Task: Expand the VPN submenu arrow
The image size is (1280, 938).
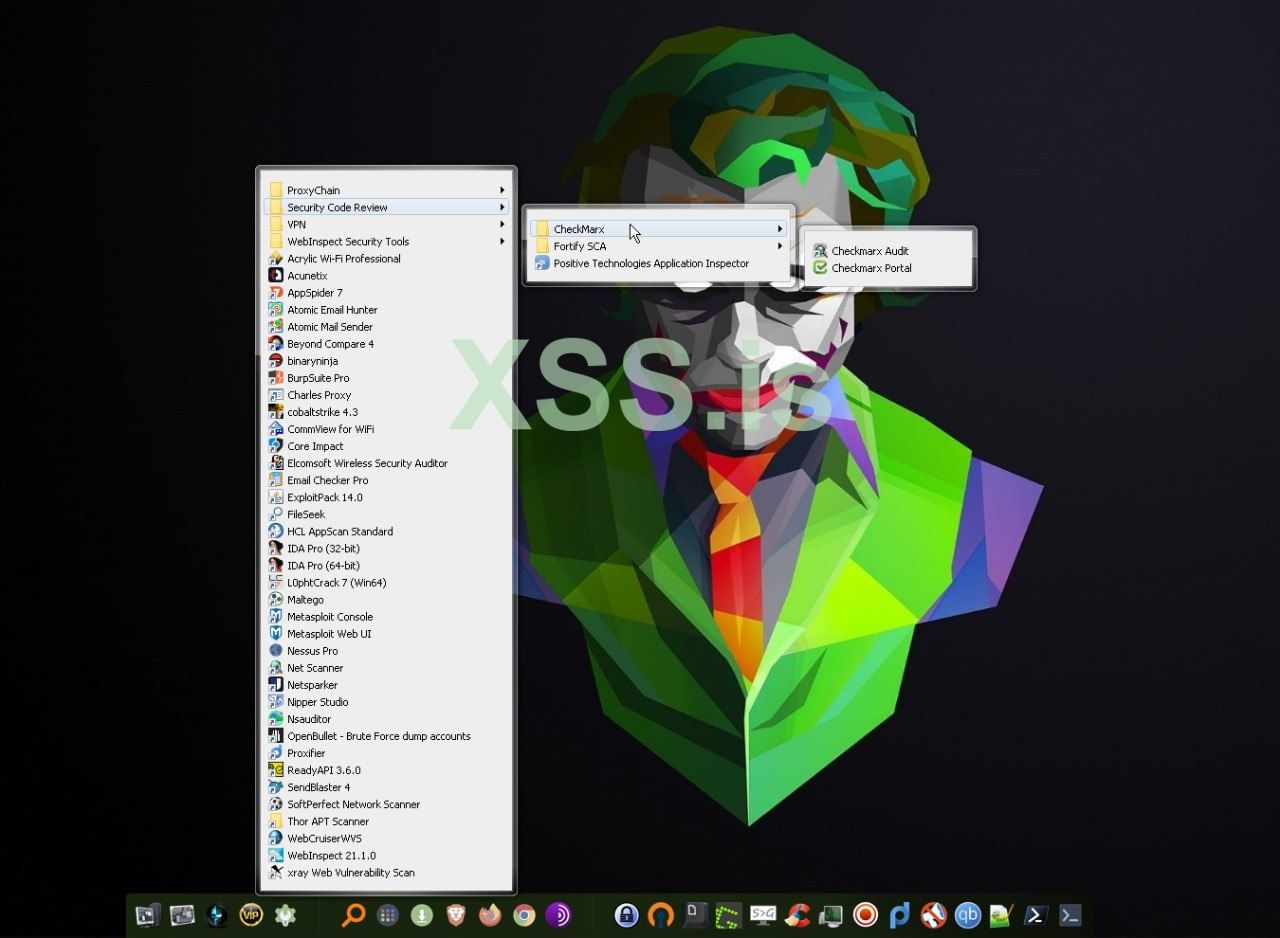Action: click(502, 224)
